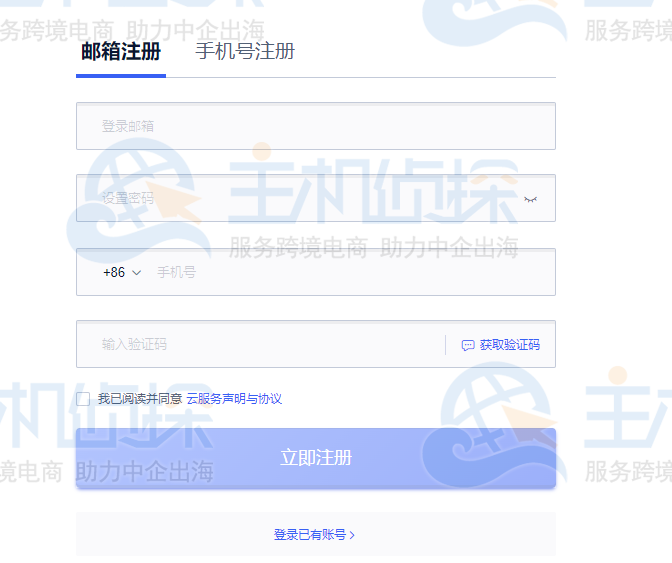Switch to the 邮箱注册 tab
This screenshot has height=563, width=672.
[121, 52]
